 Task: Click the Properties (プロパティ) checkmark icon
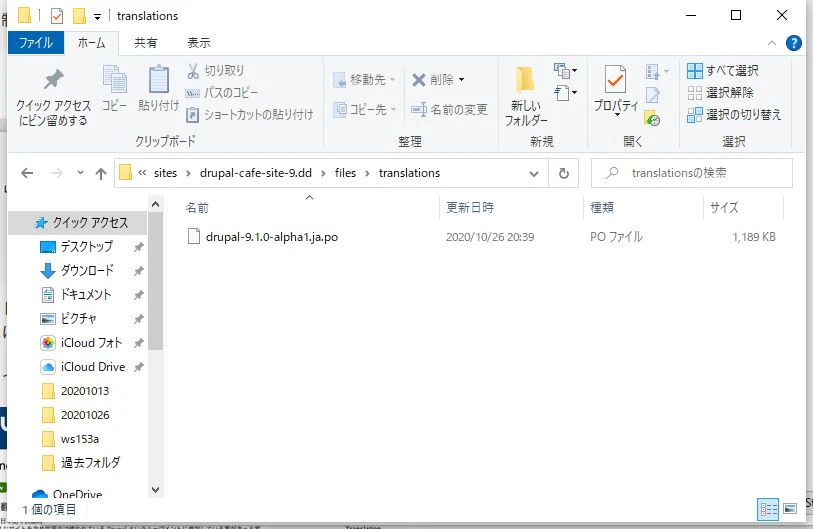(615, 79)
